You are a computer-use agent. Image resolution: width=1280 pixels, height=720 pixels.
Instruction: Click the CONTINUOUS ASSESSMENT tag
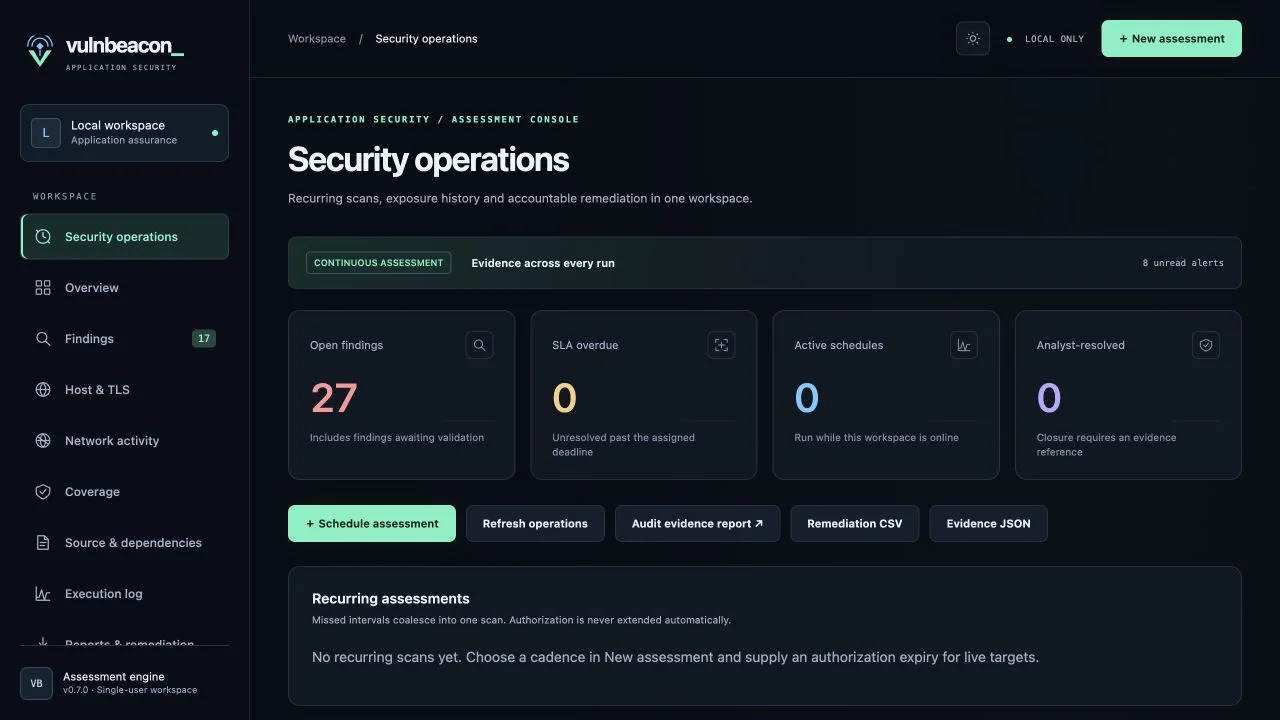pyautogui.click(x=378, y=263)
